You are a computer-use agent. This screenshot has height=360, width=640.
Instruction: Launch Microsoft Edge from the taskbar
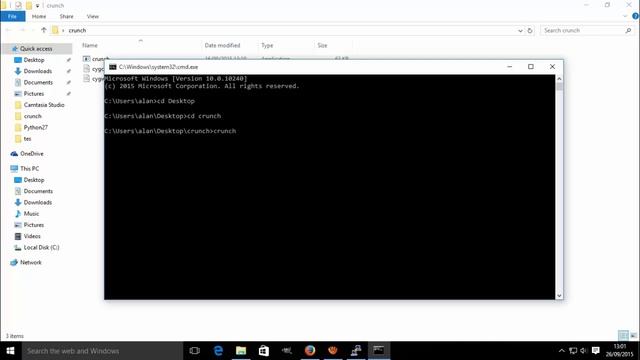(218, 351)
